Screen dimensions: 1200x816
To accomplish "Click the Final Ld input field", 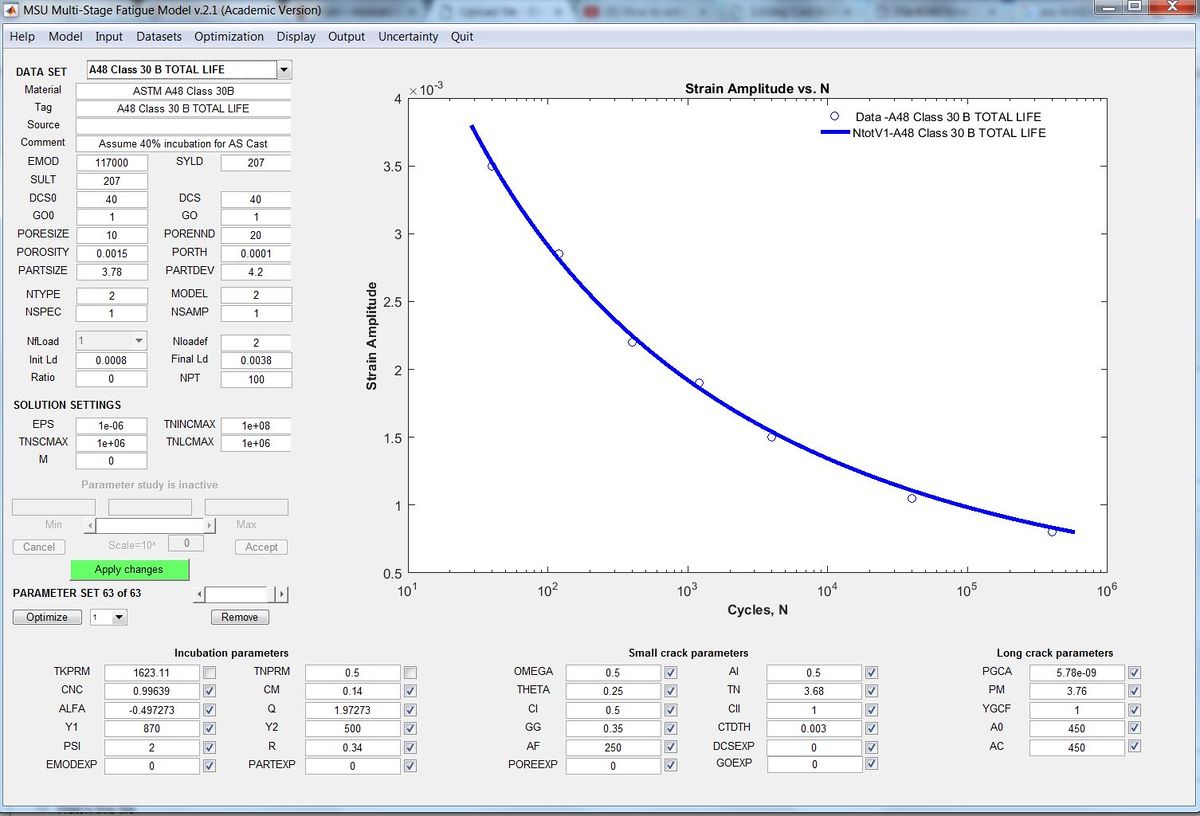I will coord(256,361).
